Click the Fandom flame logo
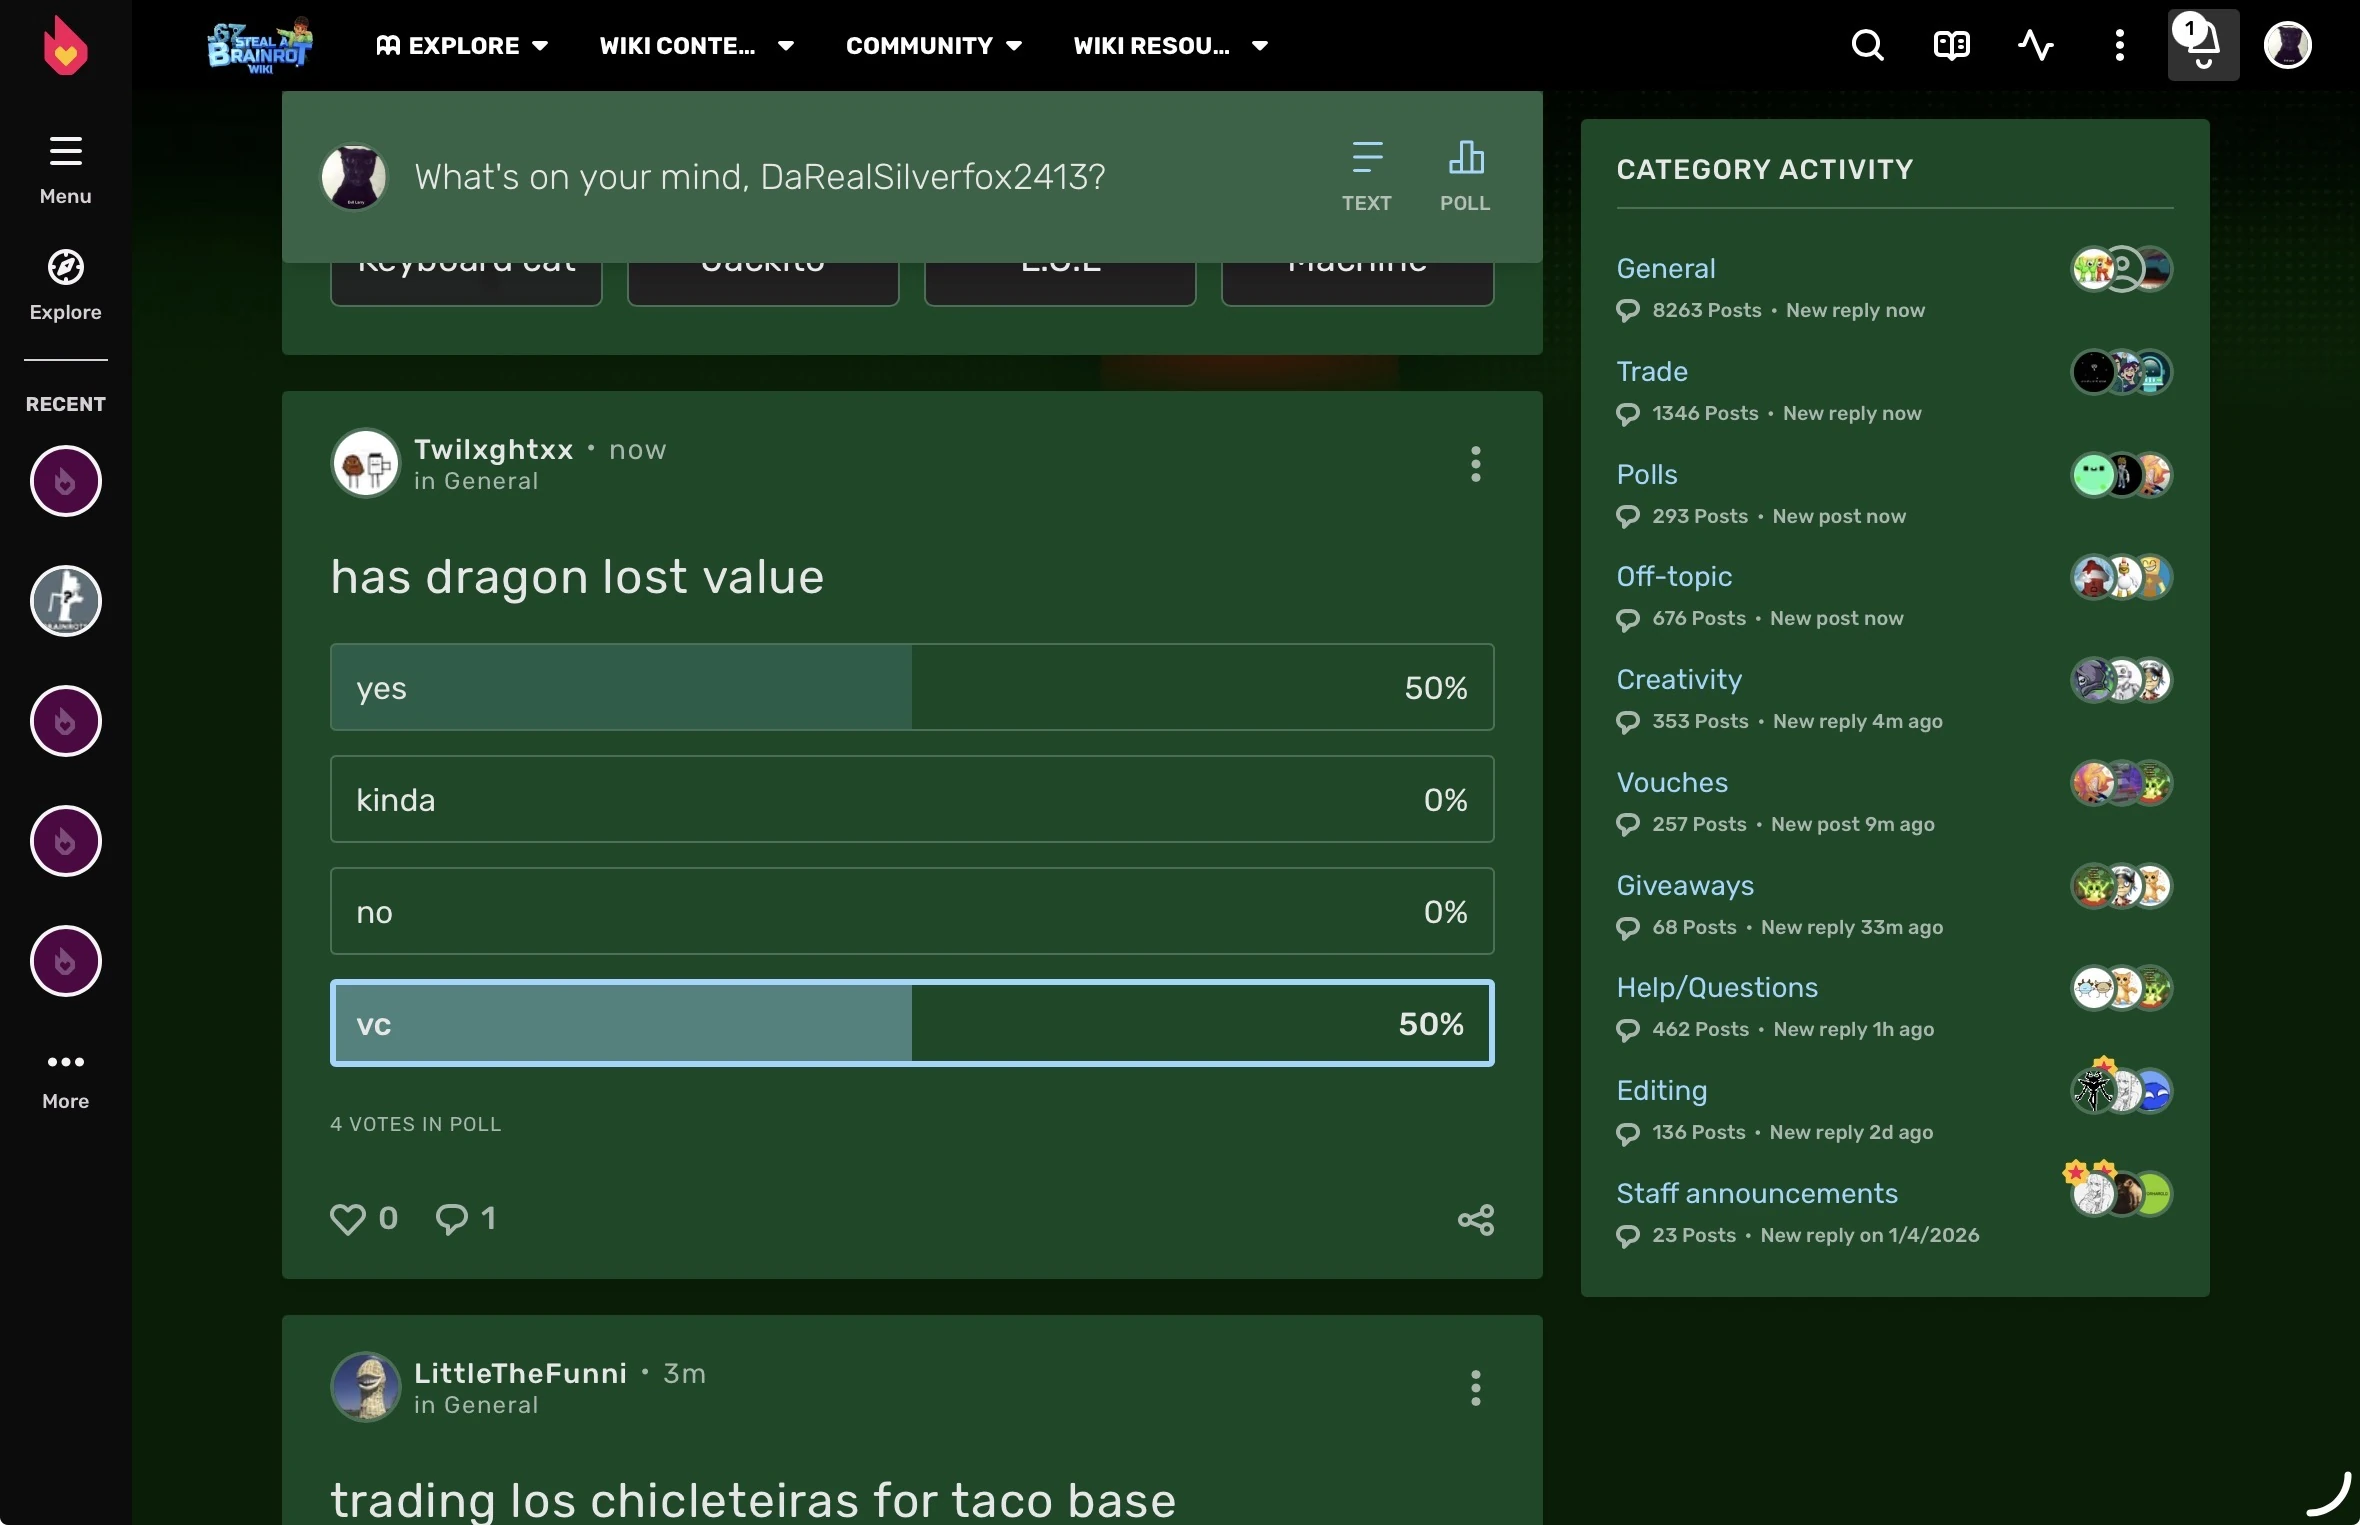The height and width of the screenshot is (1525, 2360). (65, 46)
